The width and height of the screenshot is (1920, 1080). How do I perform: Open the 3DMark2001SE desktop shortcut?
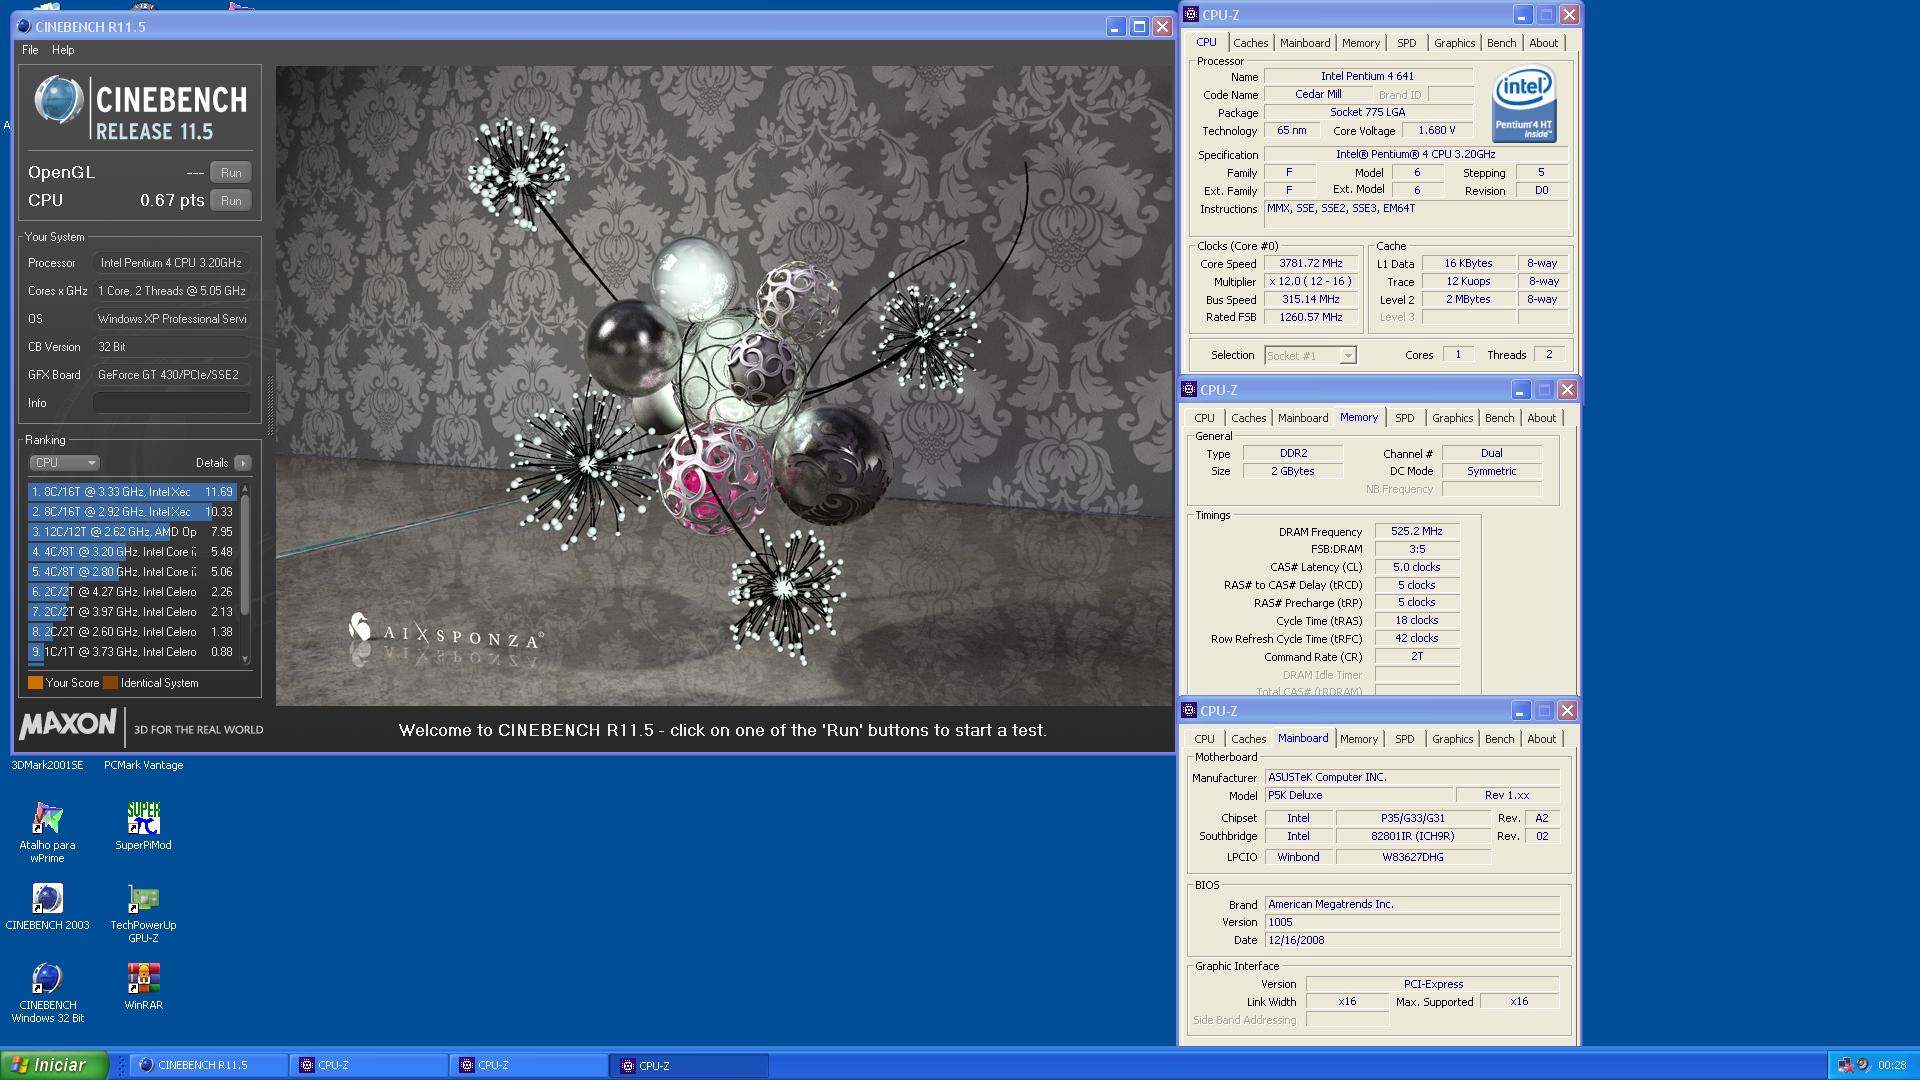pos(47,765)
